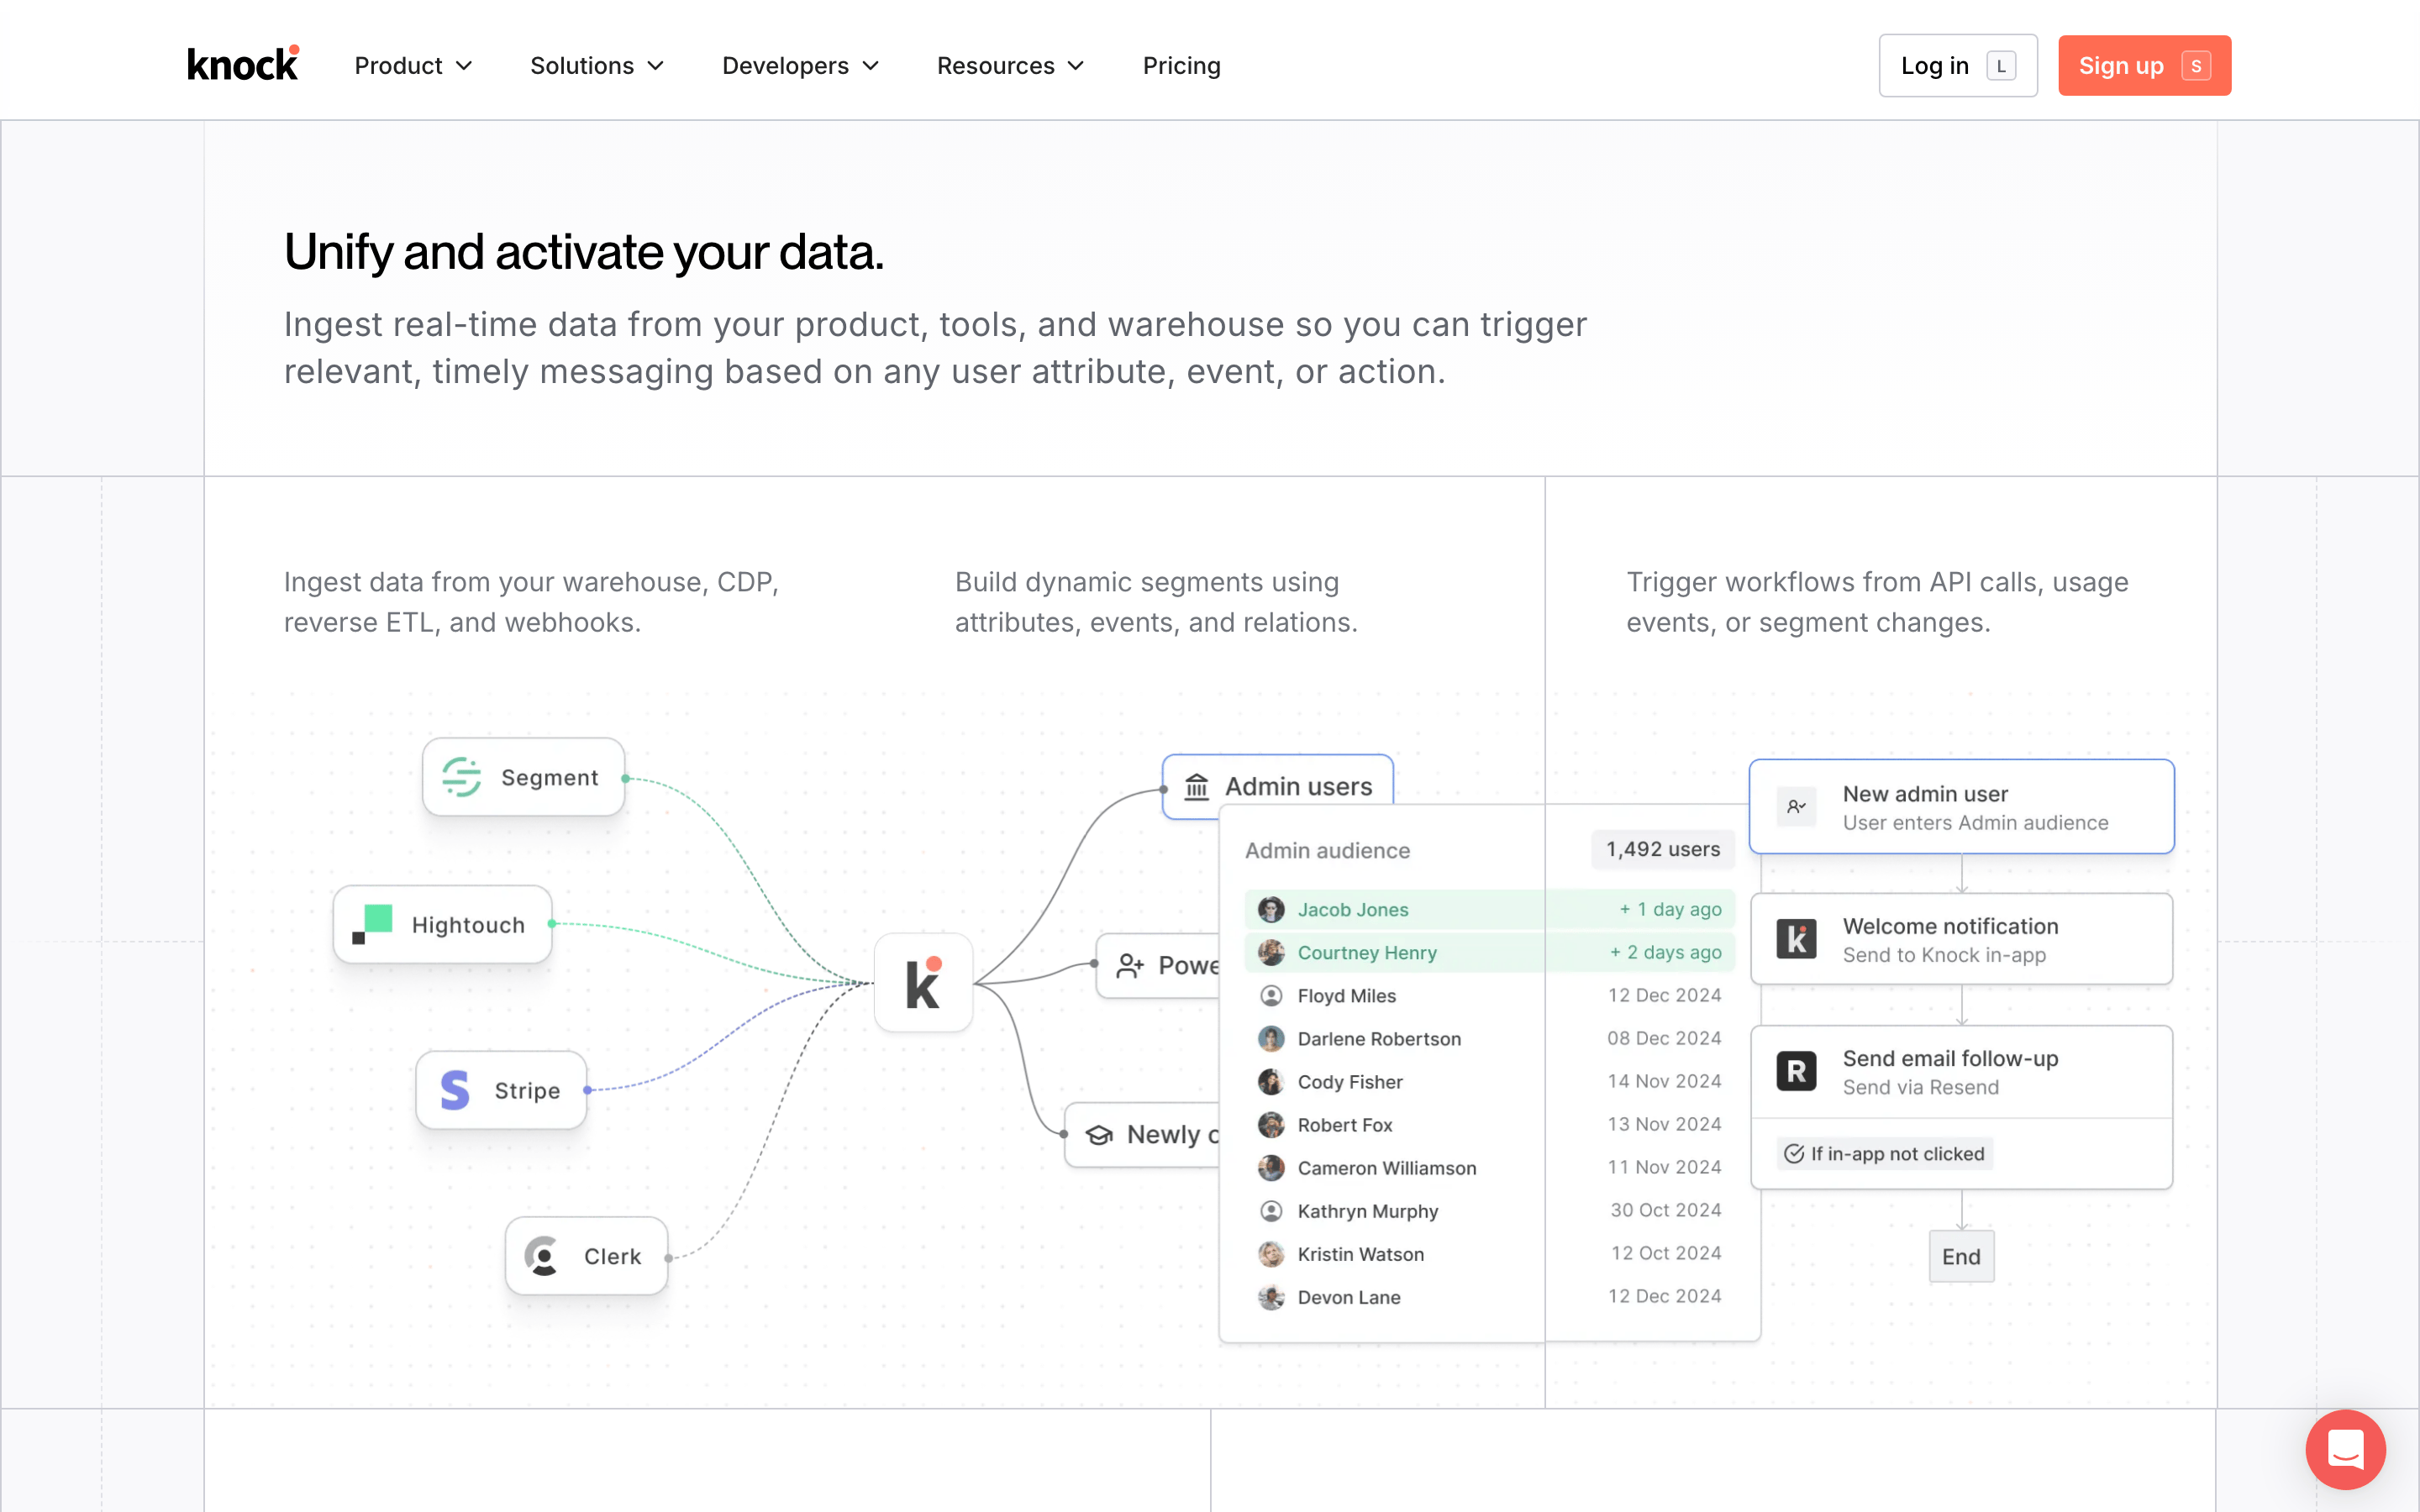2420x1512 pixels.
Task: Click Cameron Williamson in the list
Action: point(1386,1168)
